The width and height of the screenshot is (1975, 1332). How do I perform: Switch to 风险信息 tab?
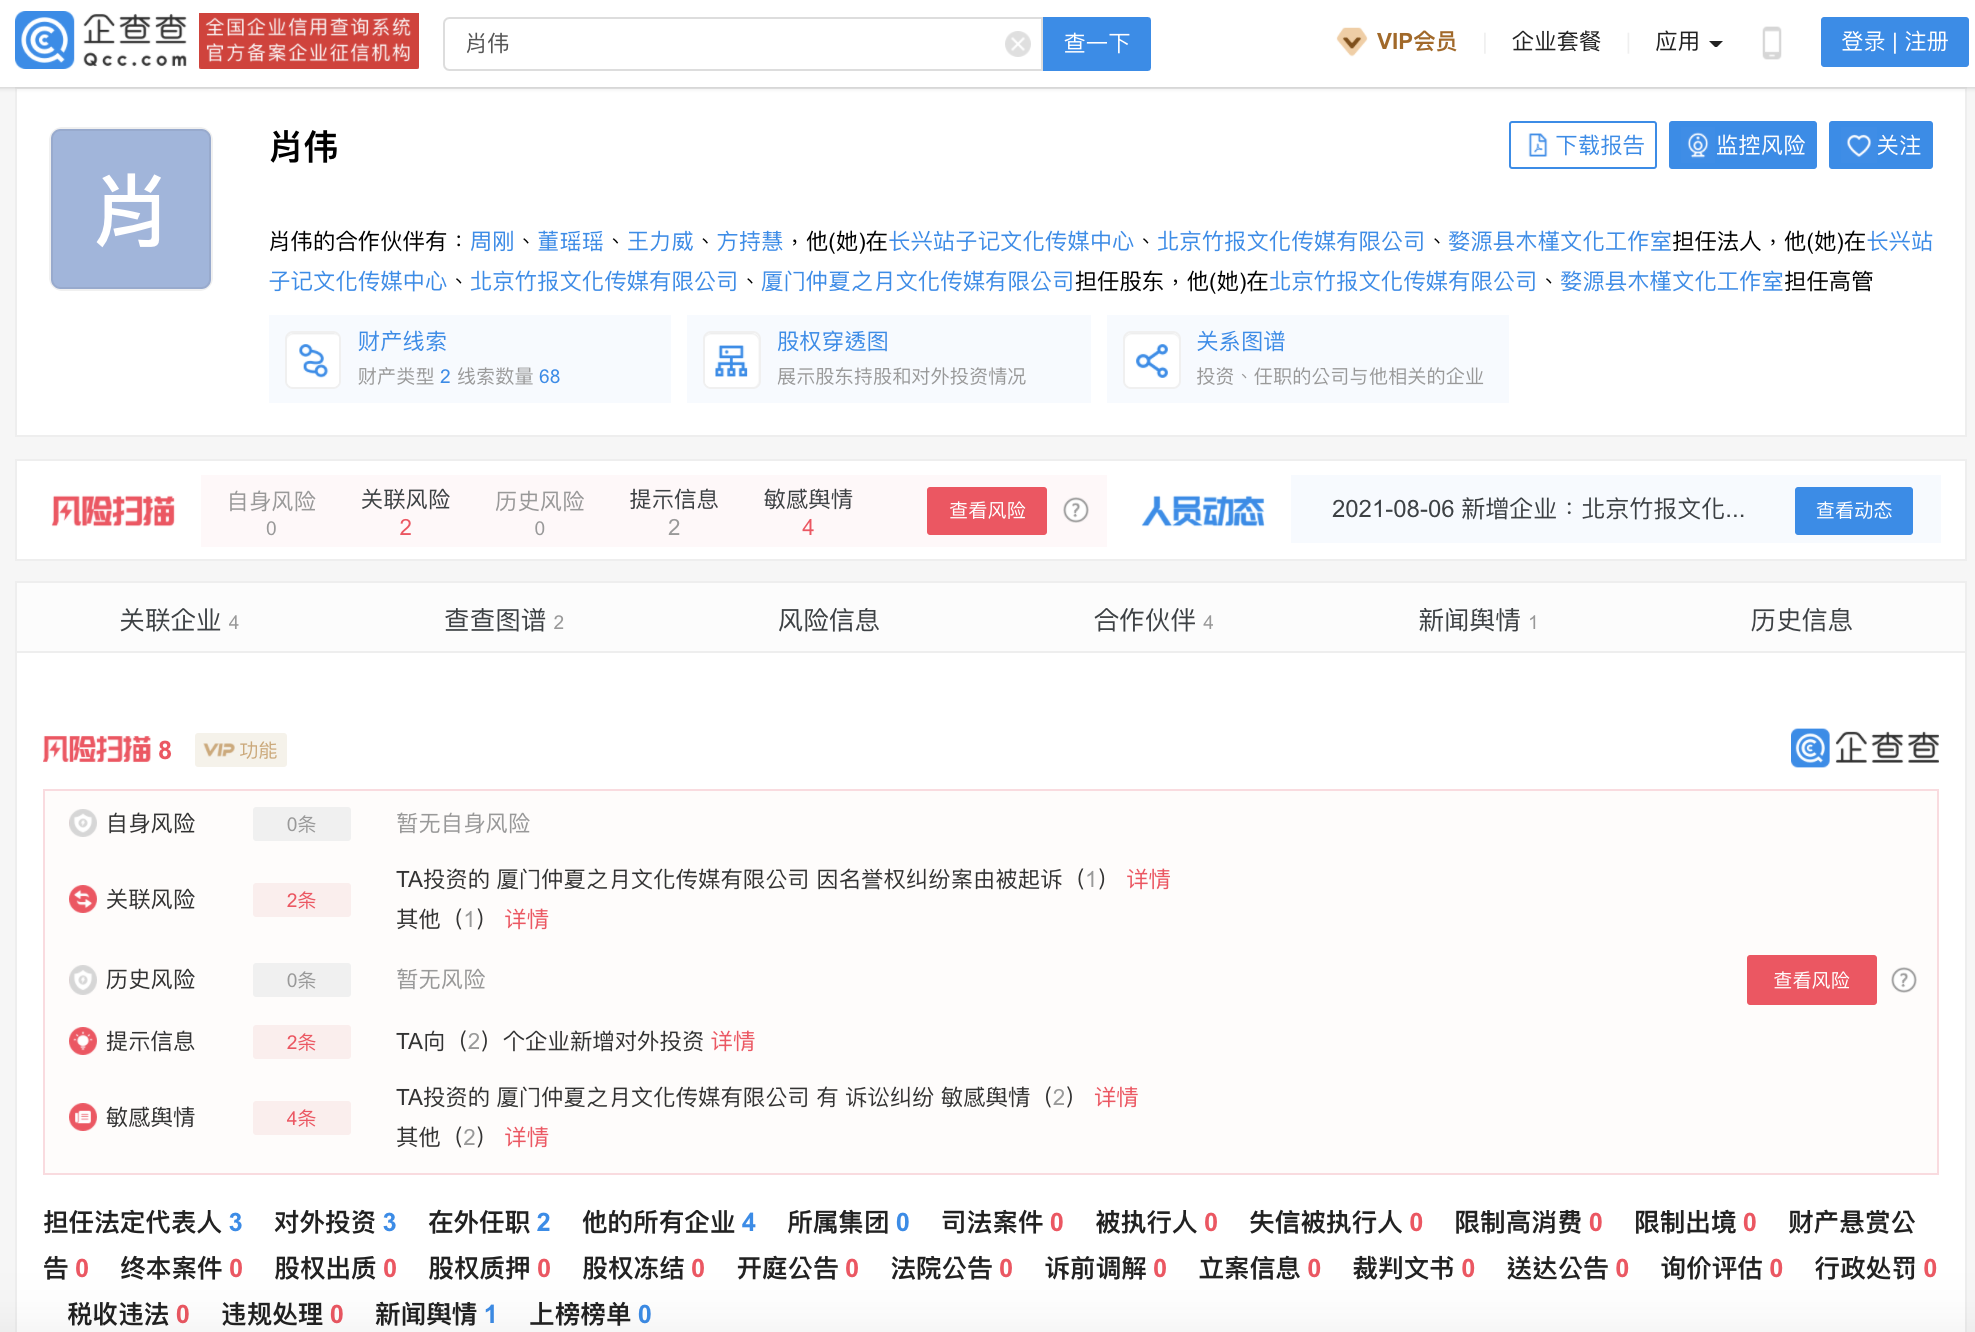828,620
